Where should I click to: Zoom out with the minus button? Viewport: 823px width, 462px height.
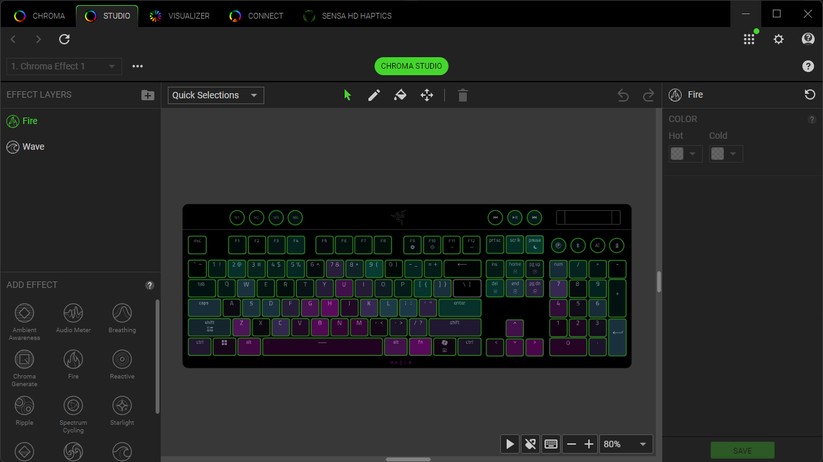[x=572, y=444]
